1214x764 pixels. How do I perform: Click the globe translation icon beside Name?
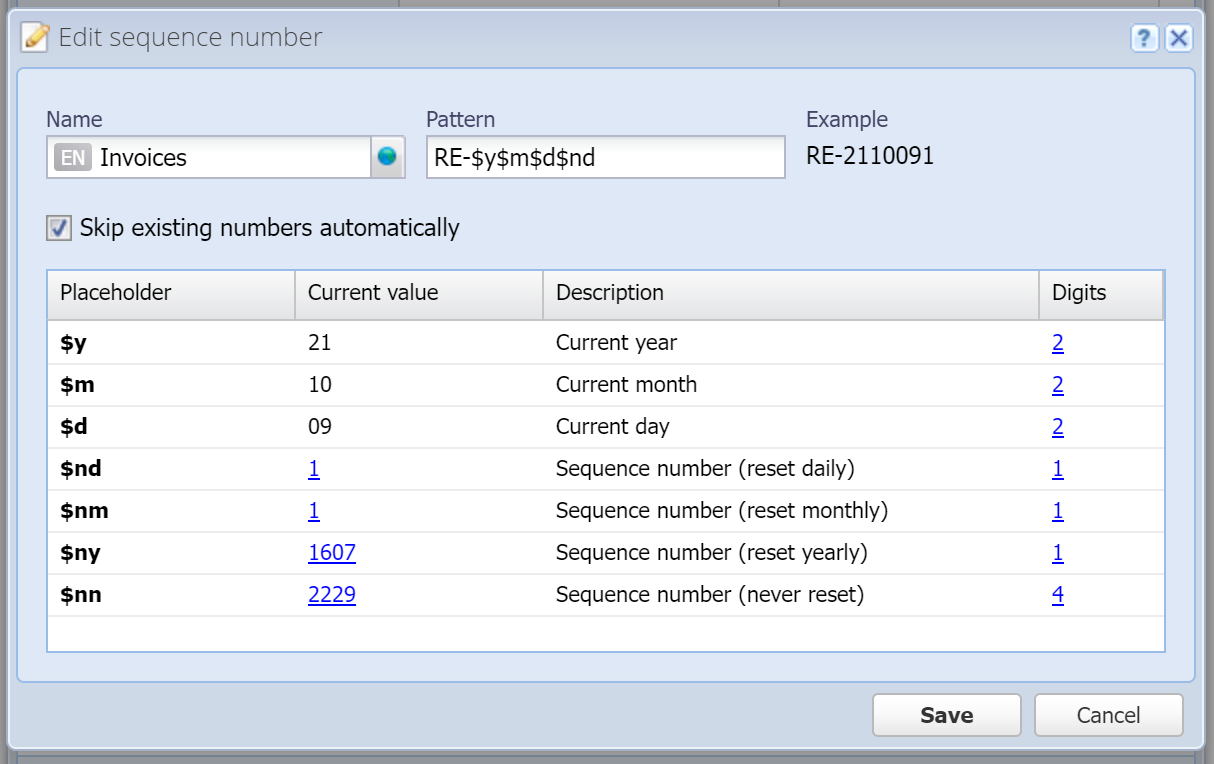pos(387,157)
